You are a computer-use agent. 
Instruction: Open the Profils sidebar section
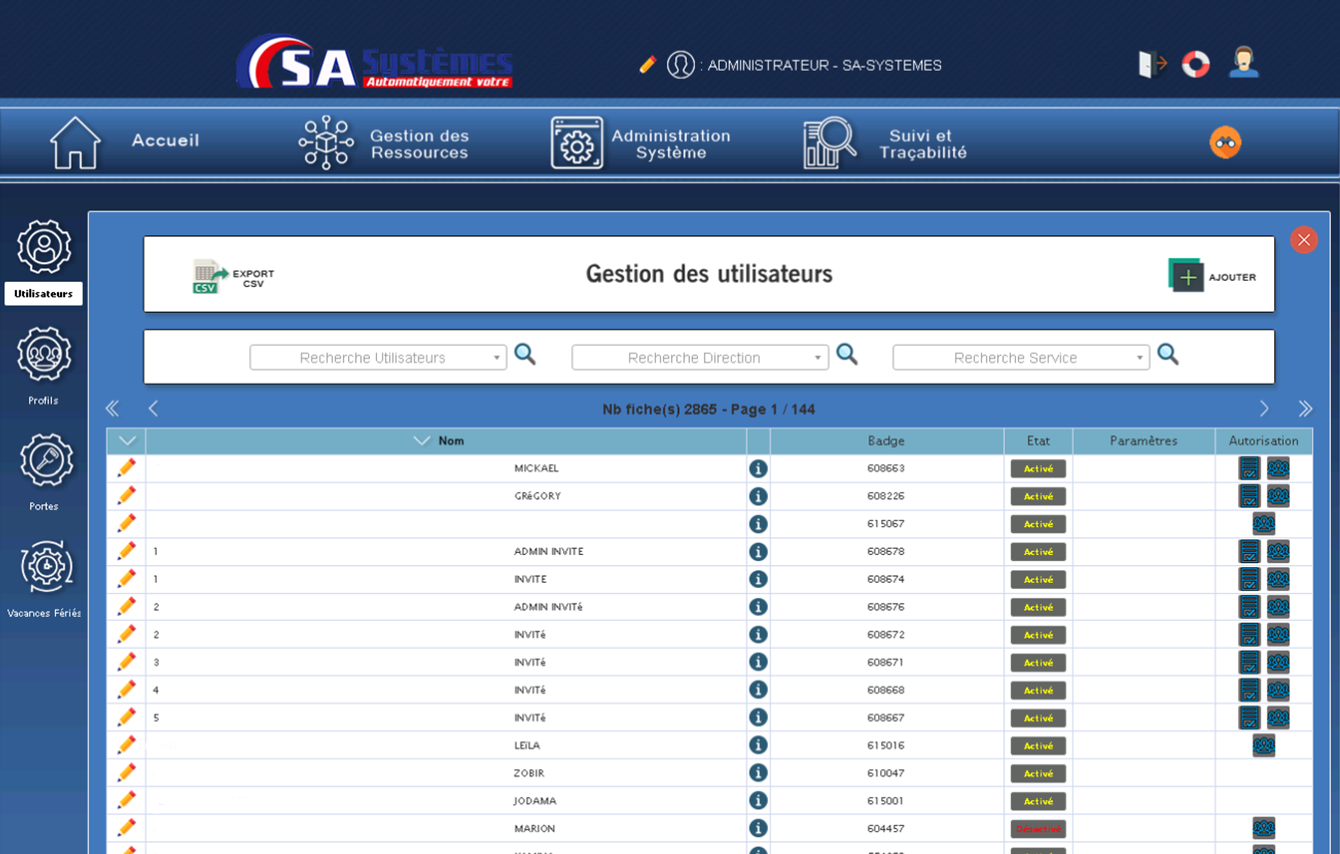point(44,355)
